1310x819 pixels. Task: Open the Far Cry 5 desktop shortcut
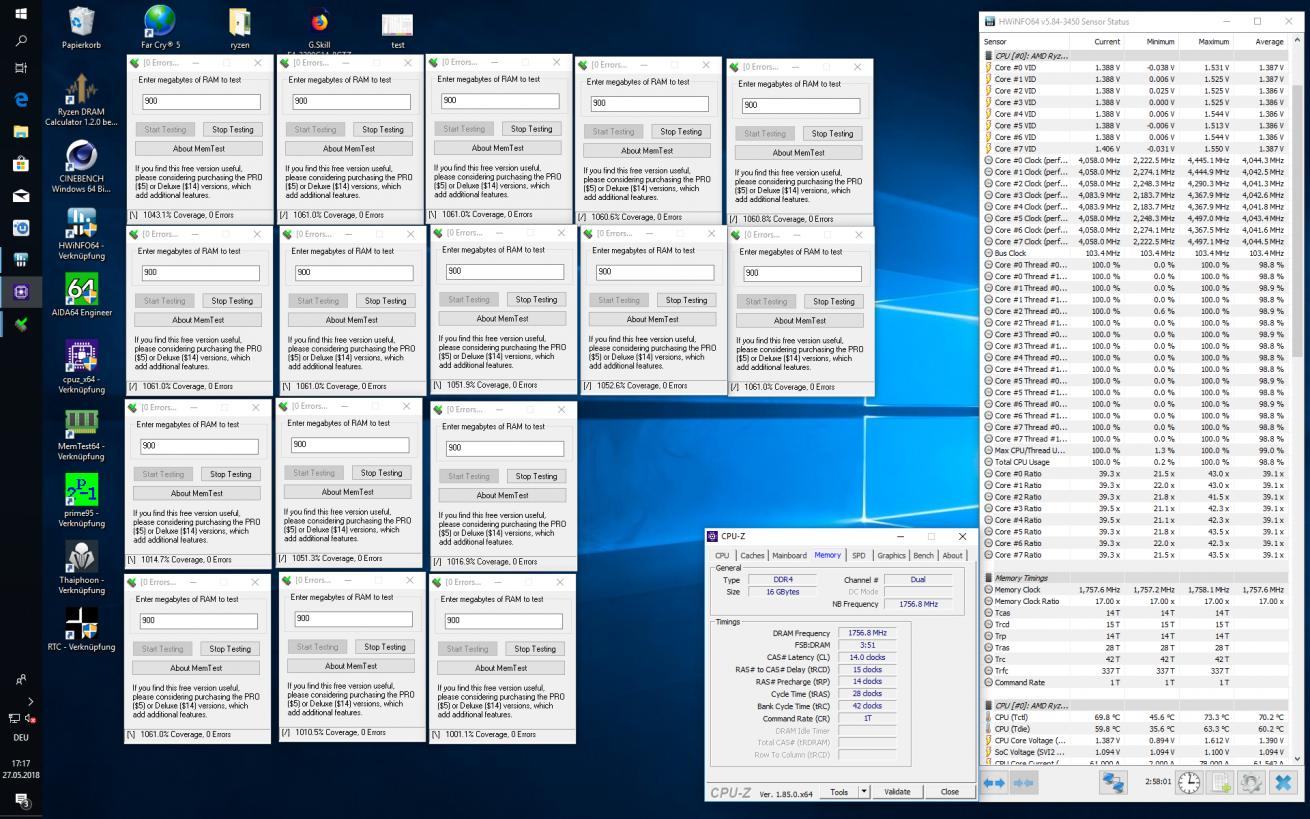pos(160,27)
